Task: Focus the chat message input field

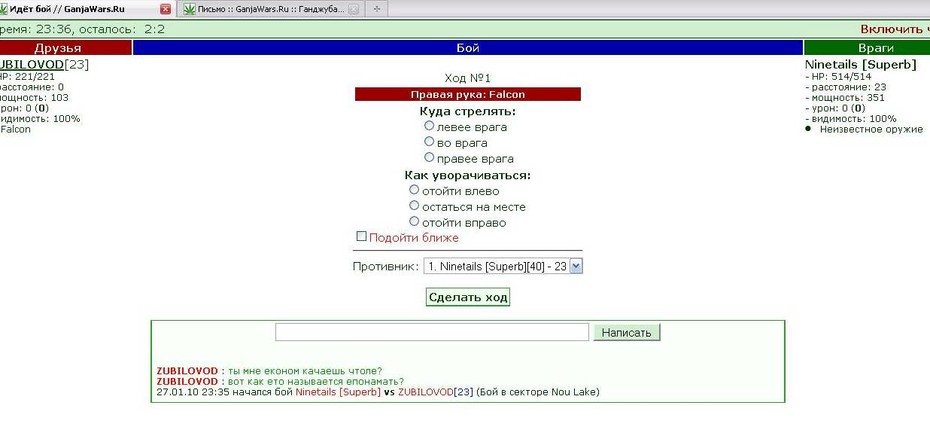Action: tap(432, 332)
